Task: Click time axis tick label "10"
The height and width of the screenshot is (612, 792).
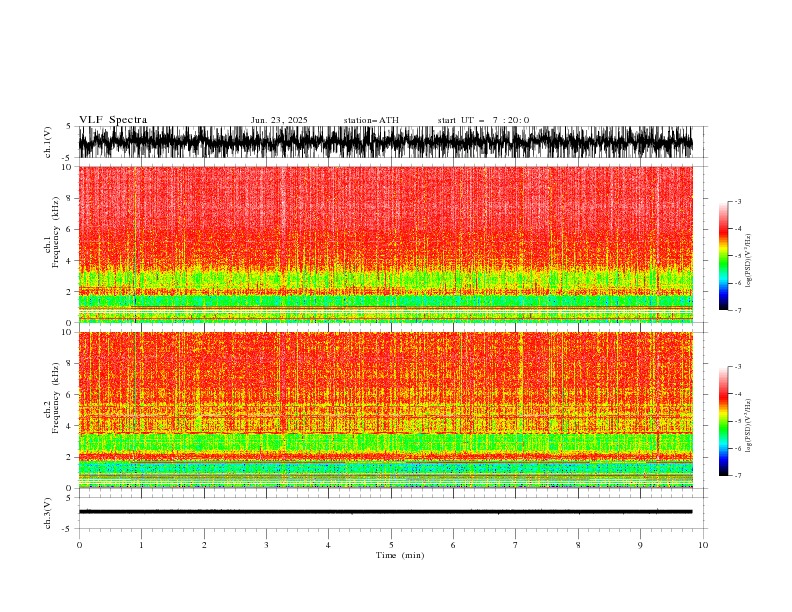Action: [x=703, y=545]
